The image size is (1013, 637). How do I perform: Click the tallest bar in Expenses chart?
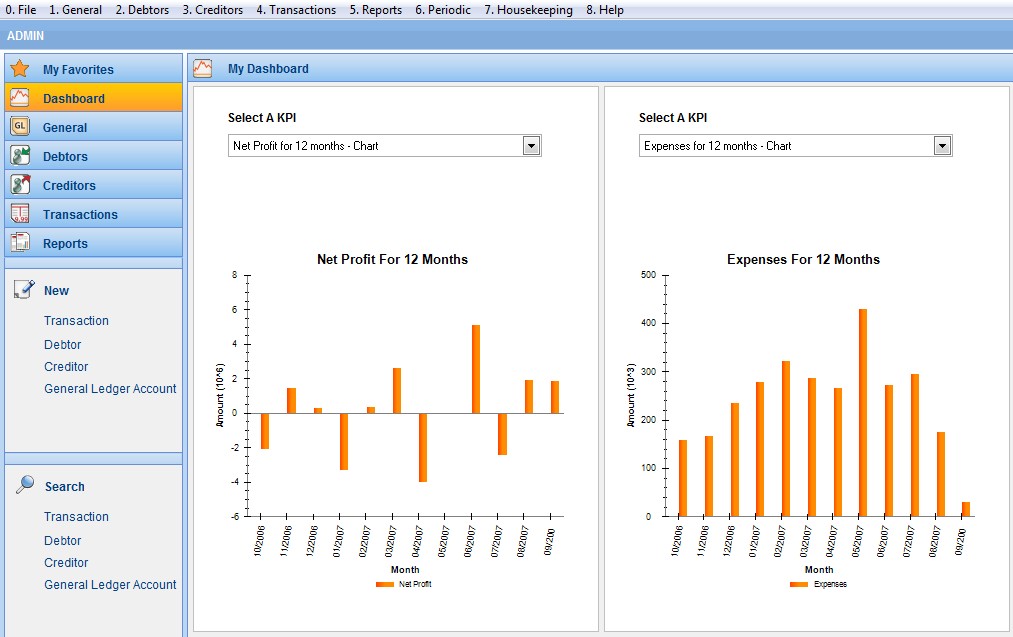(863, 412)
